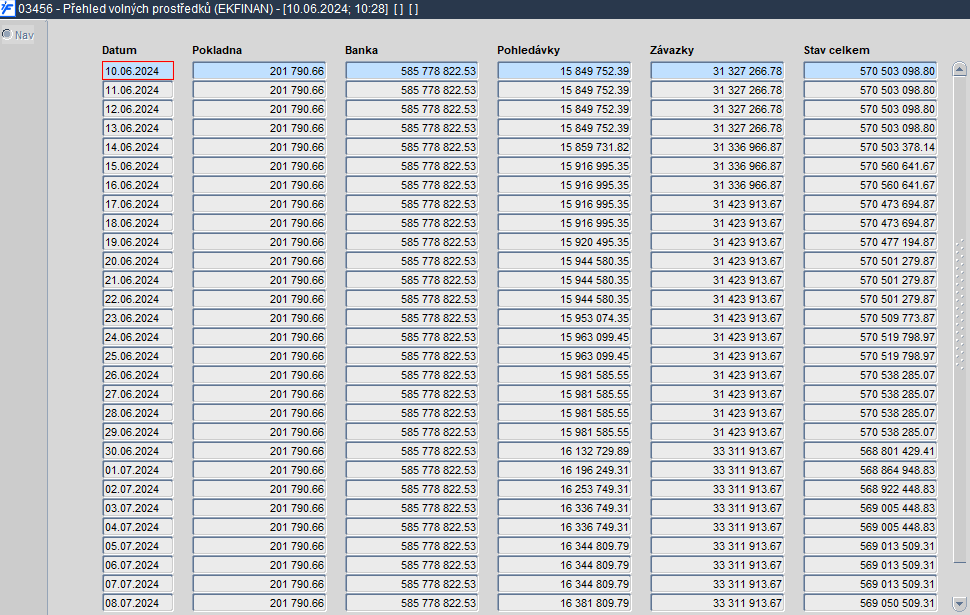
Task: Click the Pohledávky column header
Action: pyautogui.click(x=528, y=50)
